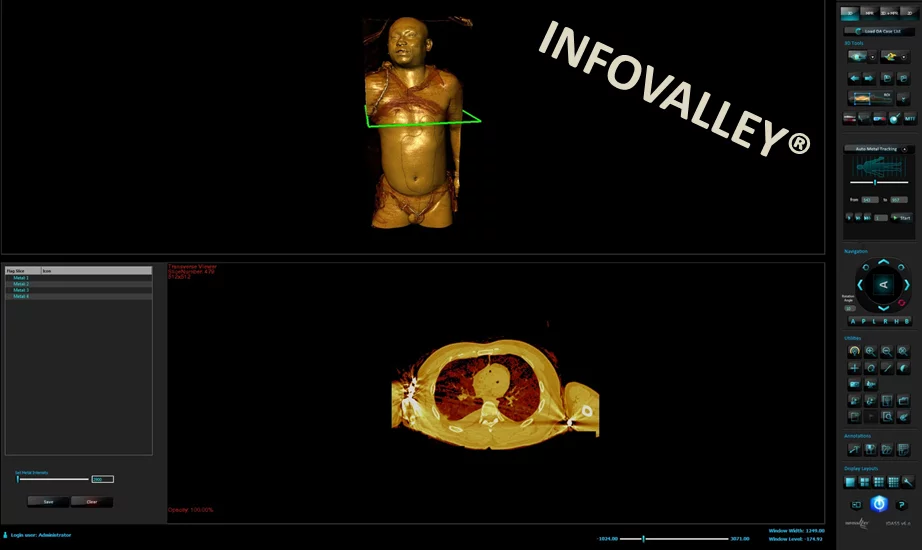Image resolution: width=922 pixels, height=550 pixels.
Task: Rotate view right with navigation arrow
Action: [x=907, y=285]
